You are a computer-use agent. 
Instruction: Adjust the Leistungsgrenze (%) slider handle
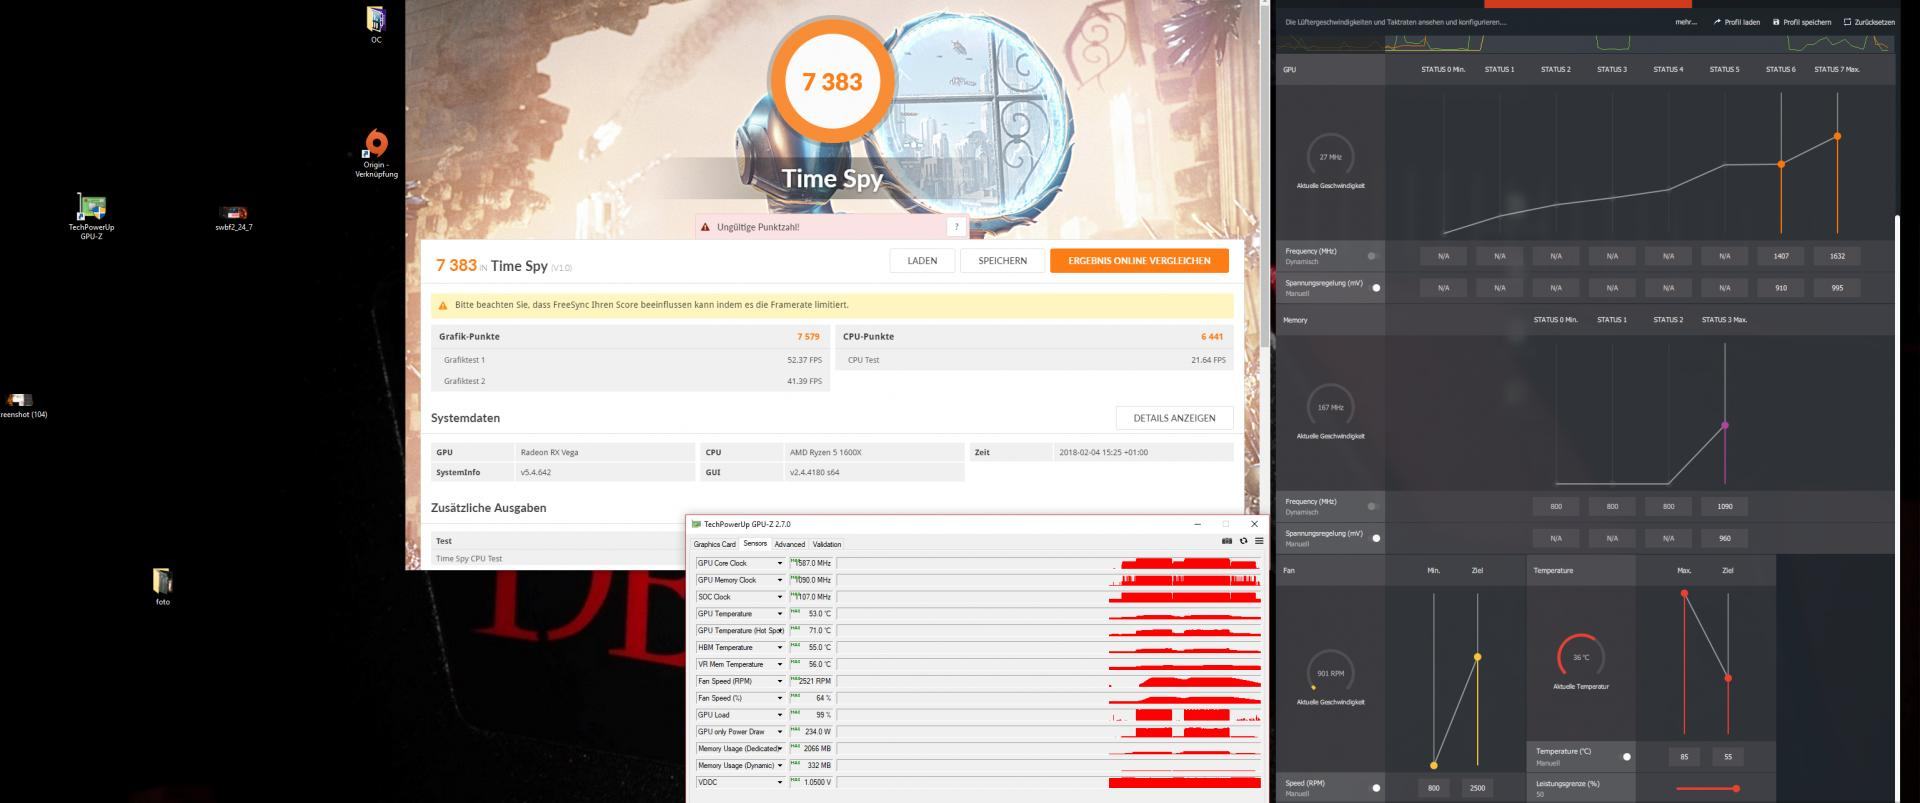tap(1736, 789)
